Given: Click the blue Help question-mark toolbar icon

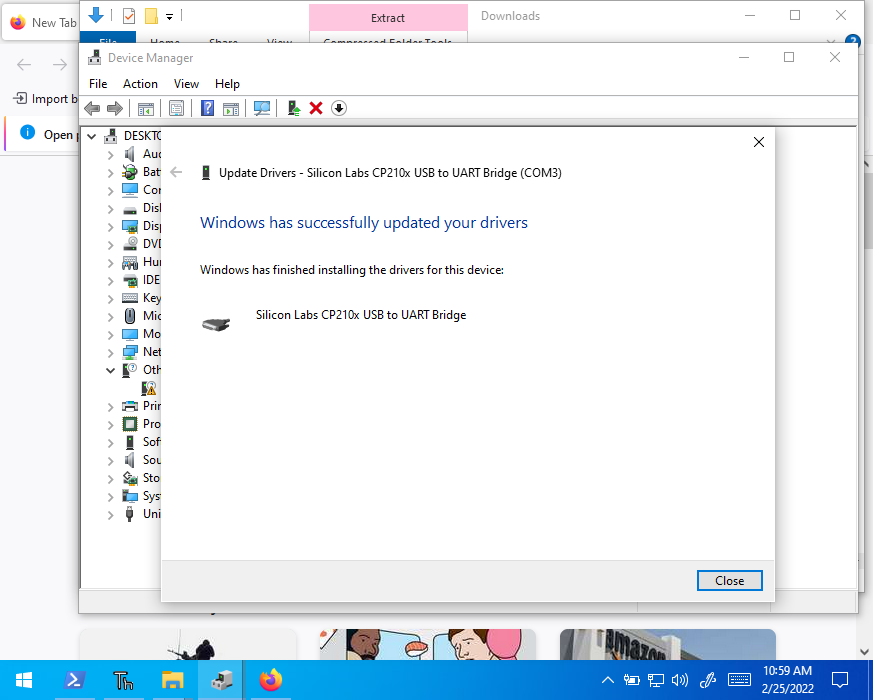Looking at the screenshot, I should click(x=207, y=108).
